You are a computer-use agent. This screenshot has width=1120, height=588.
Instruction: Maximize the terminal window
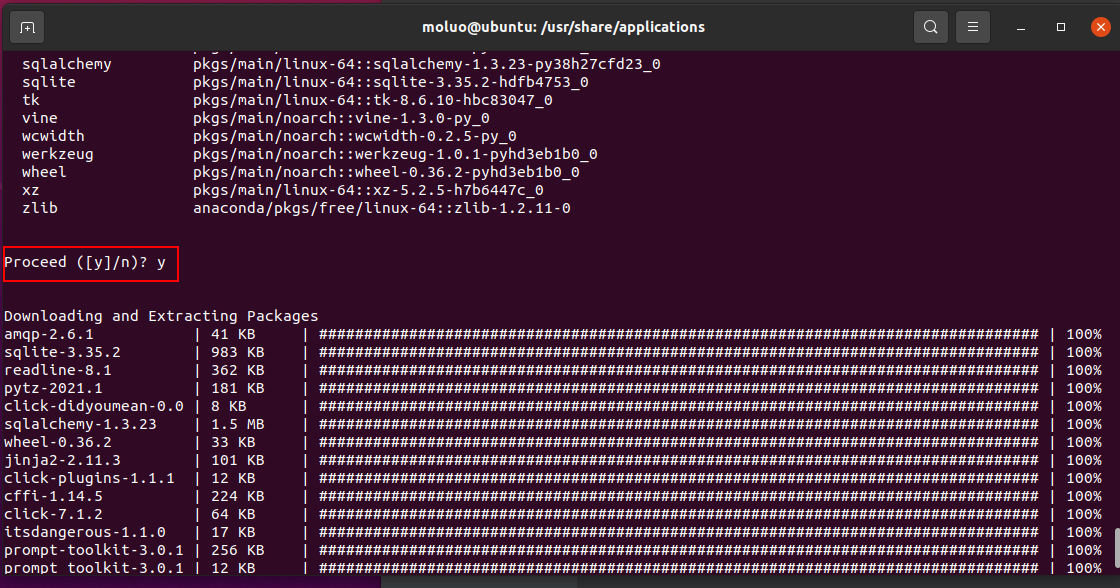[x=1061, y=27]
